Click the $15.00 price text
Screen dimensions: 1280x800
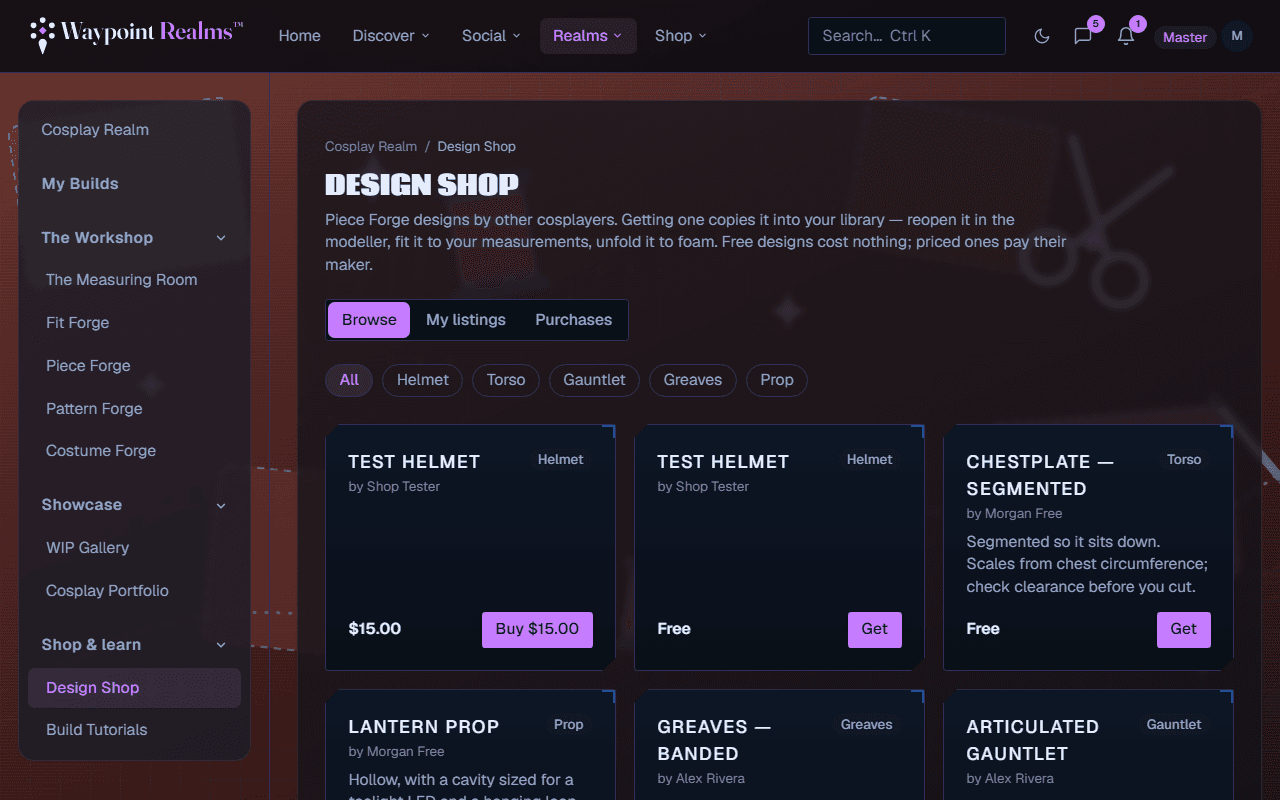point(375,629)
